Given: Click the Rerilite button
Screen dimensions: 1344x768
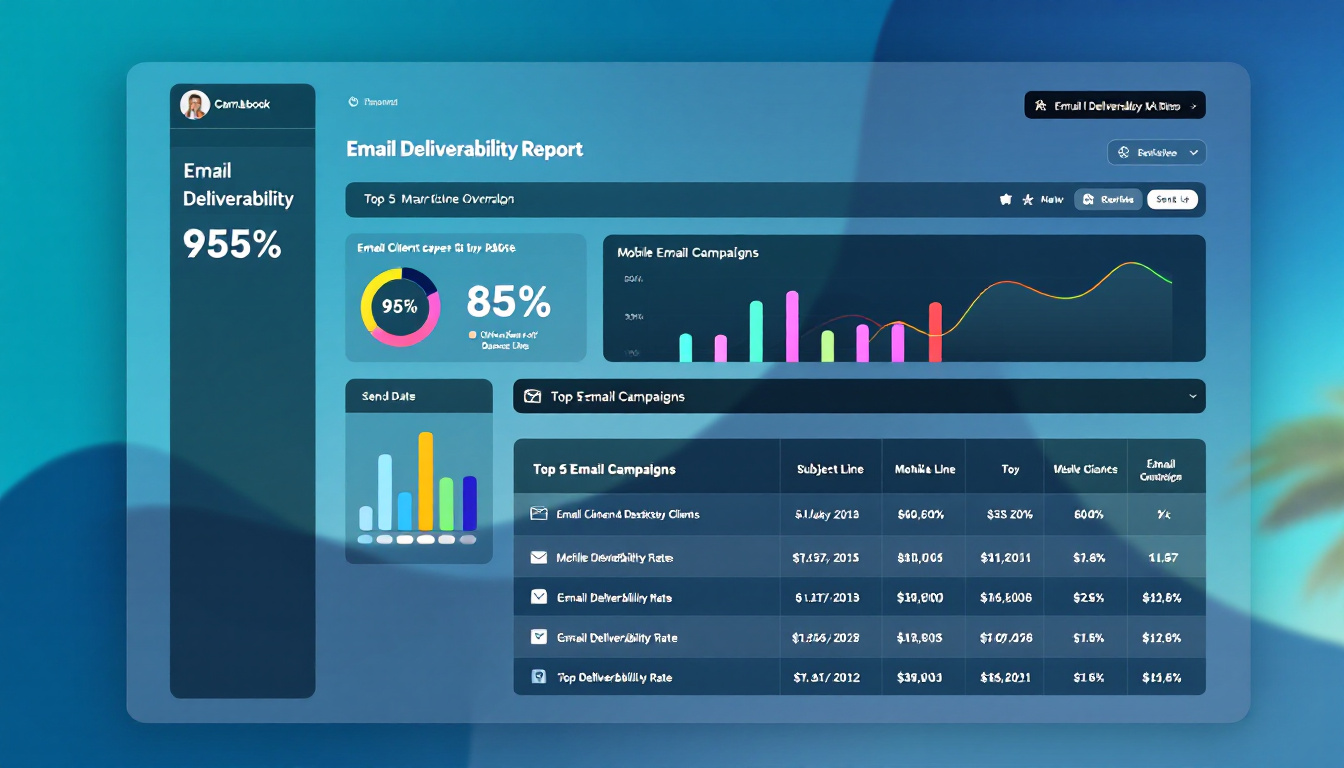Looking at the screenshot, I should tap(1108, 200).
